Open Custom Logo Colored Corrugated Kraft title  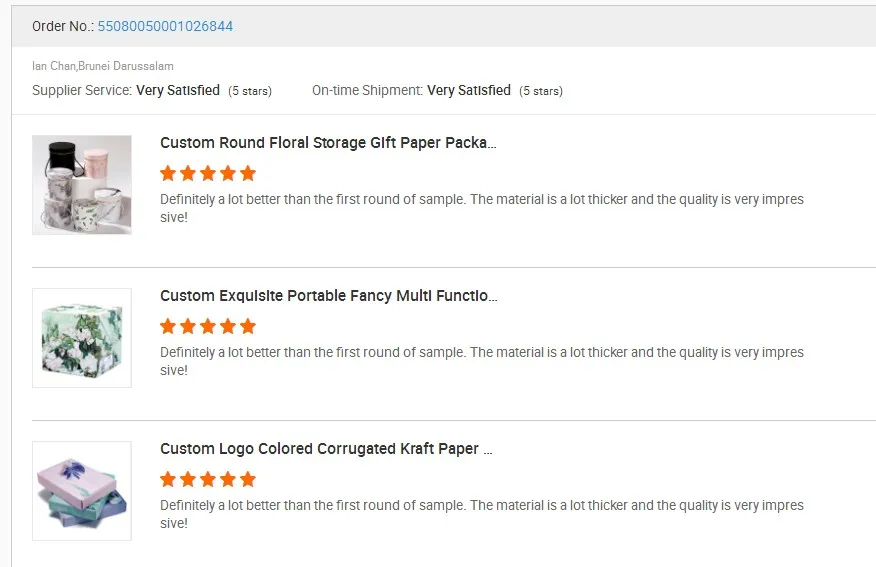pyautogui.click(x=326, y=449)
